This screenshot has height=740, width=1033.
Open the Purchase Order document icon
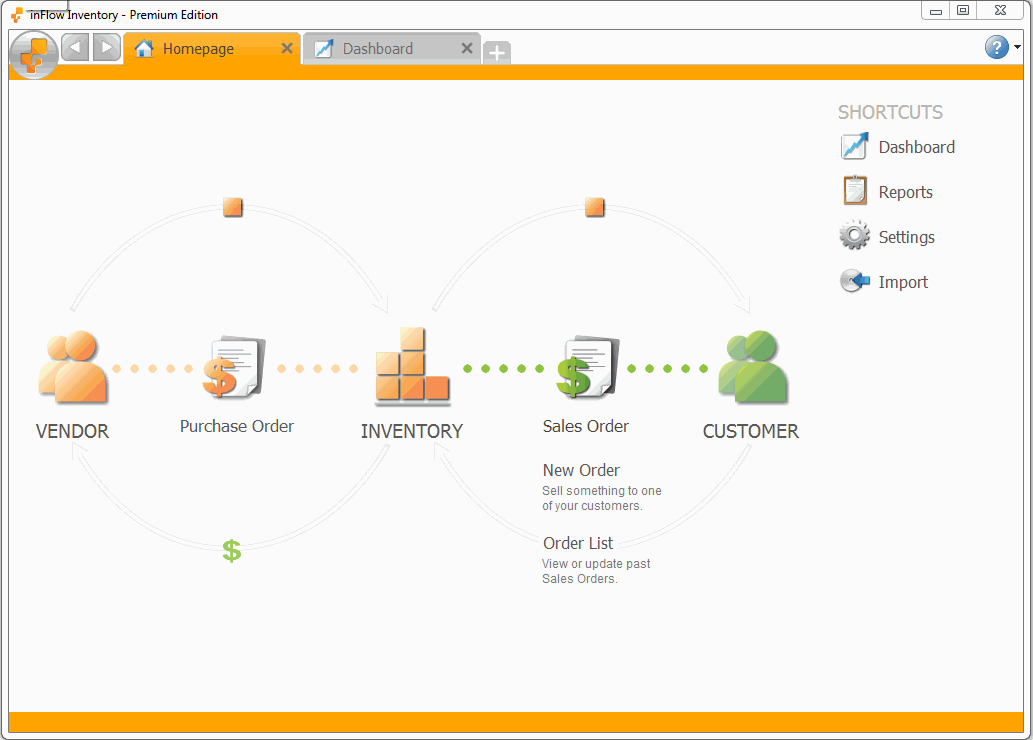pos(236,368)
